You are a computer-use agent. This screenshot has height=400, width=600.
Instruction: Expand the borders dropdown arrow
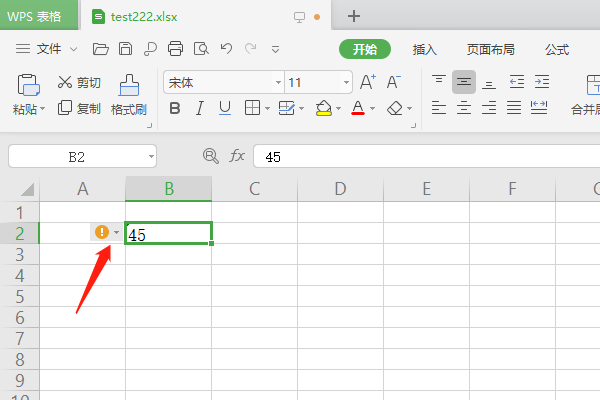(x=267, y=109)
